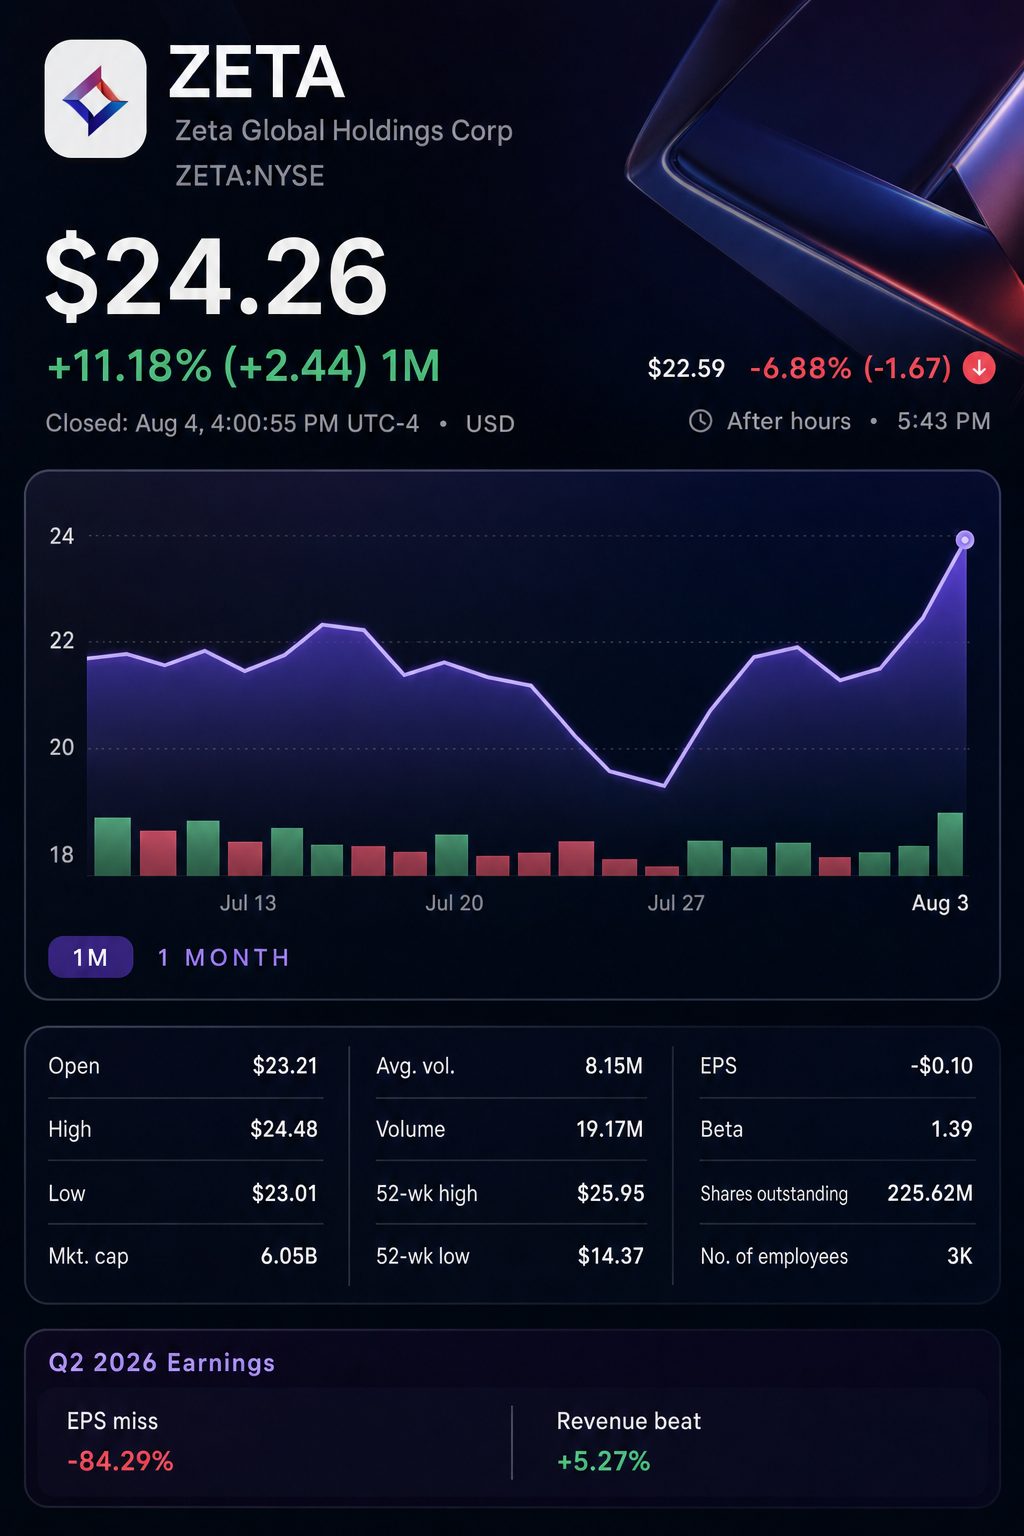
Task: Click the Jul 20 date axis label
Action: (x=454, y=903)
